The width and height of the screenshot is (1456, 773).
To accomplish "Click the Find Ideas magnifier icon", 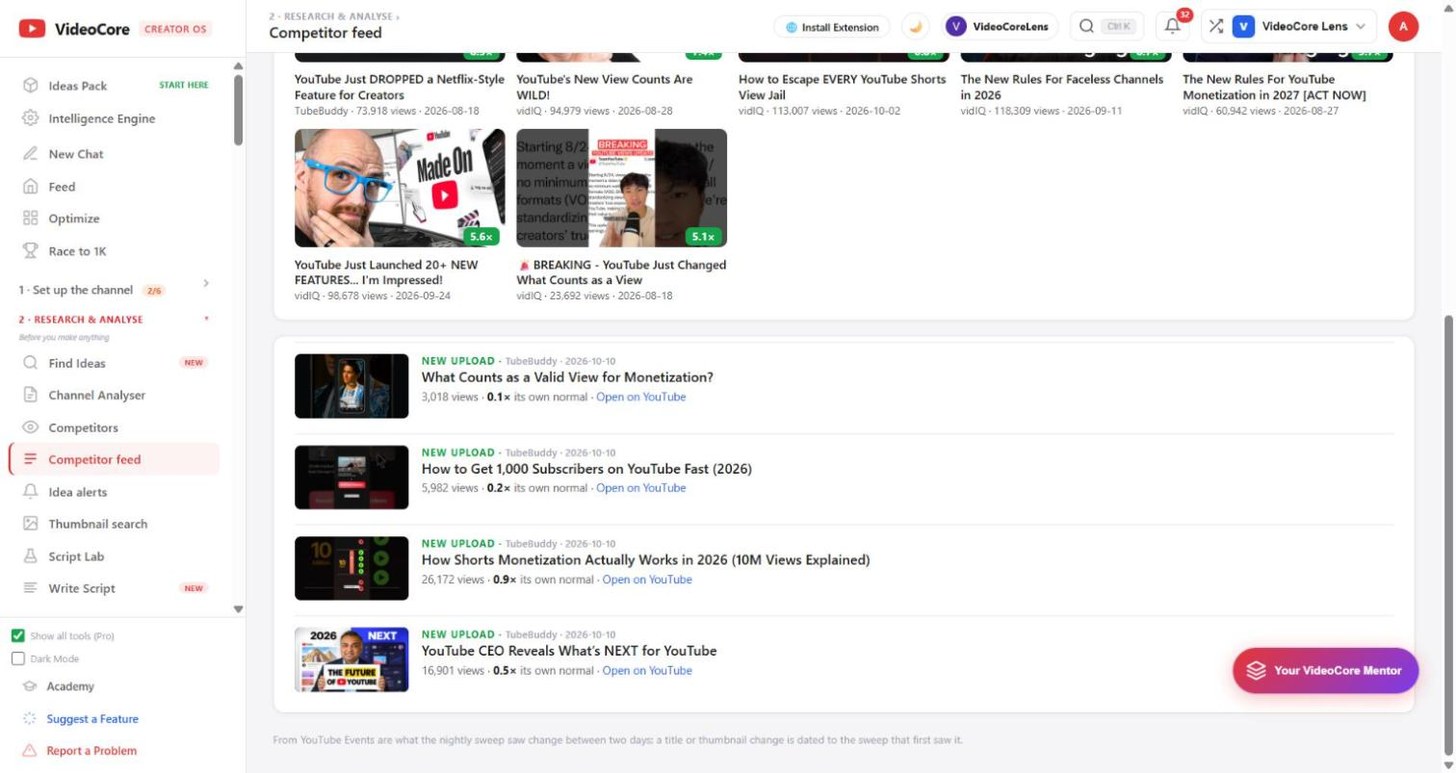I will [x=30, y=363].
